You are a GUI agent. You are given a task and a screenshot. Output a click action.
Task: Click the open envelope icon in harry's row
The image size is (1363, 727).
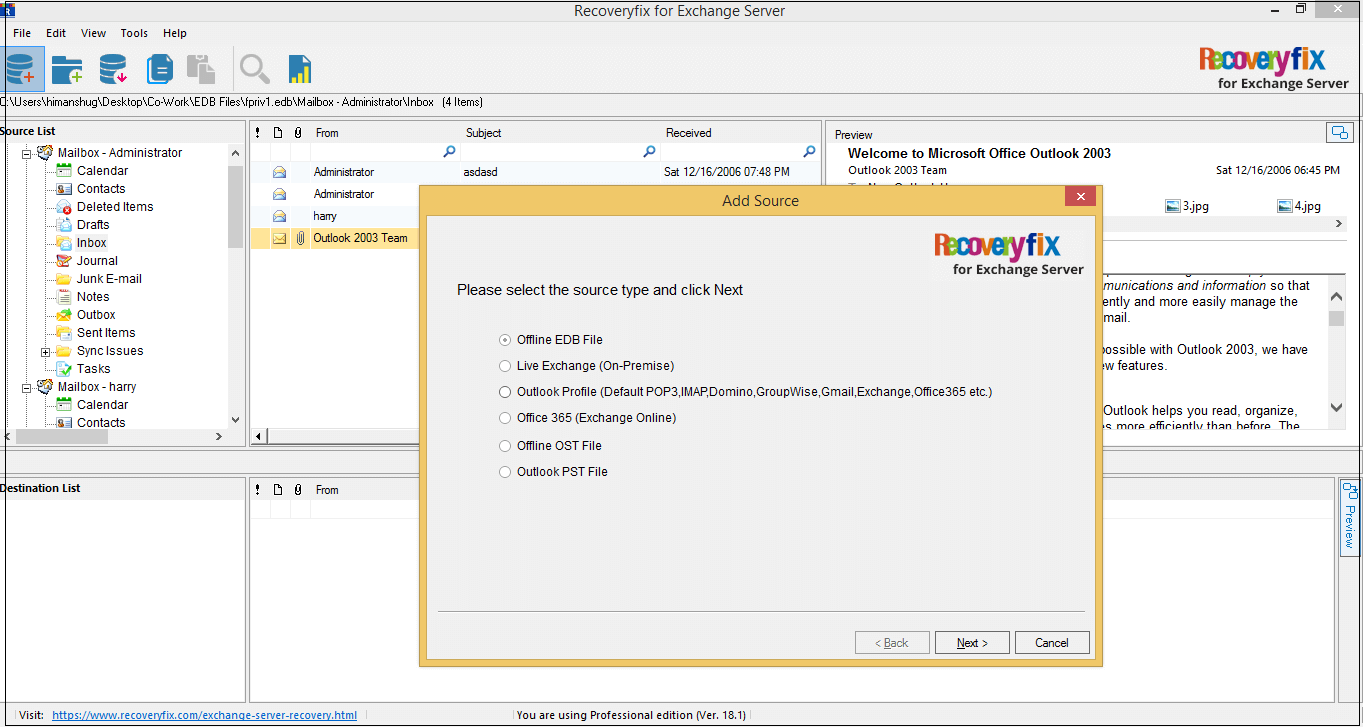tap(279, 216)
